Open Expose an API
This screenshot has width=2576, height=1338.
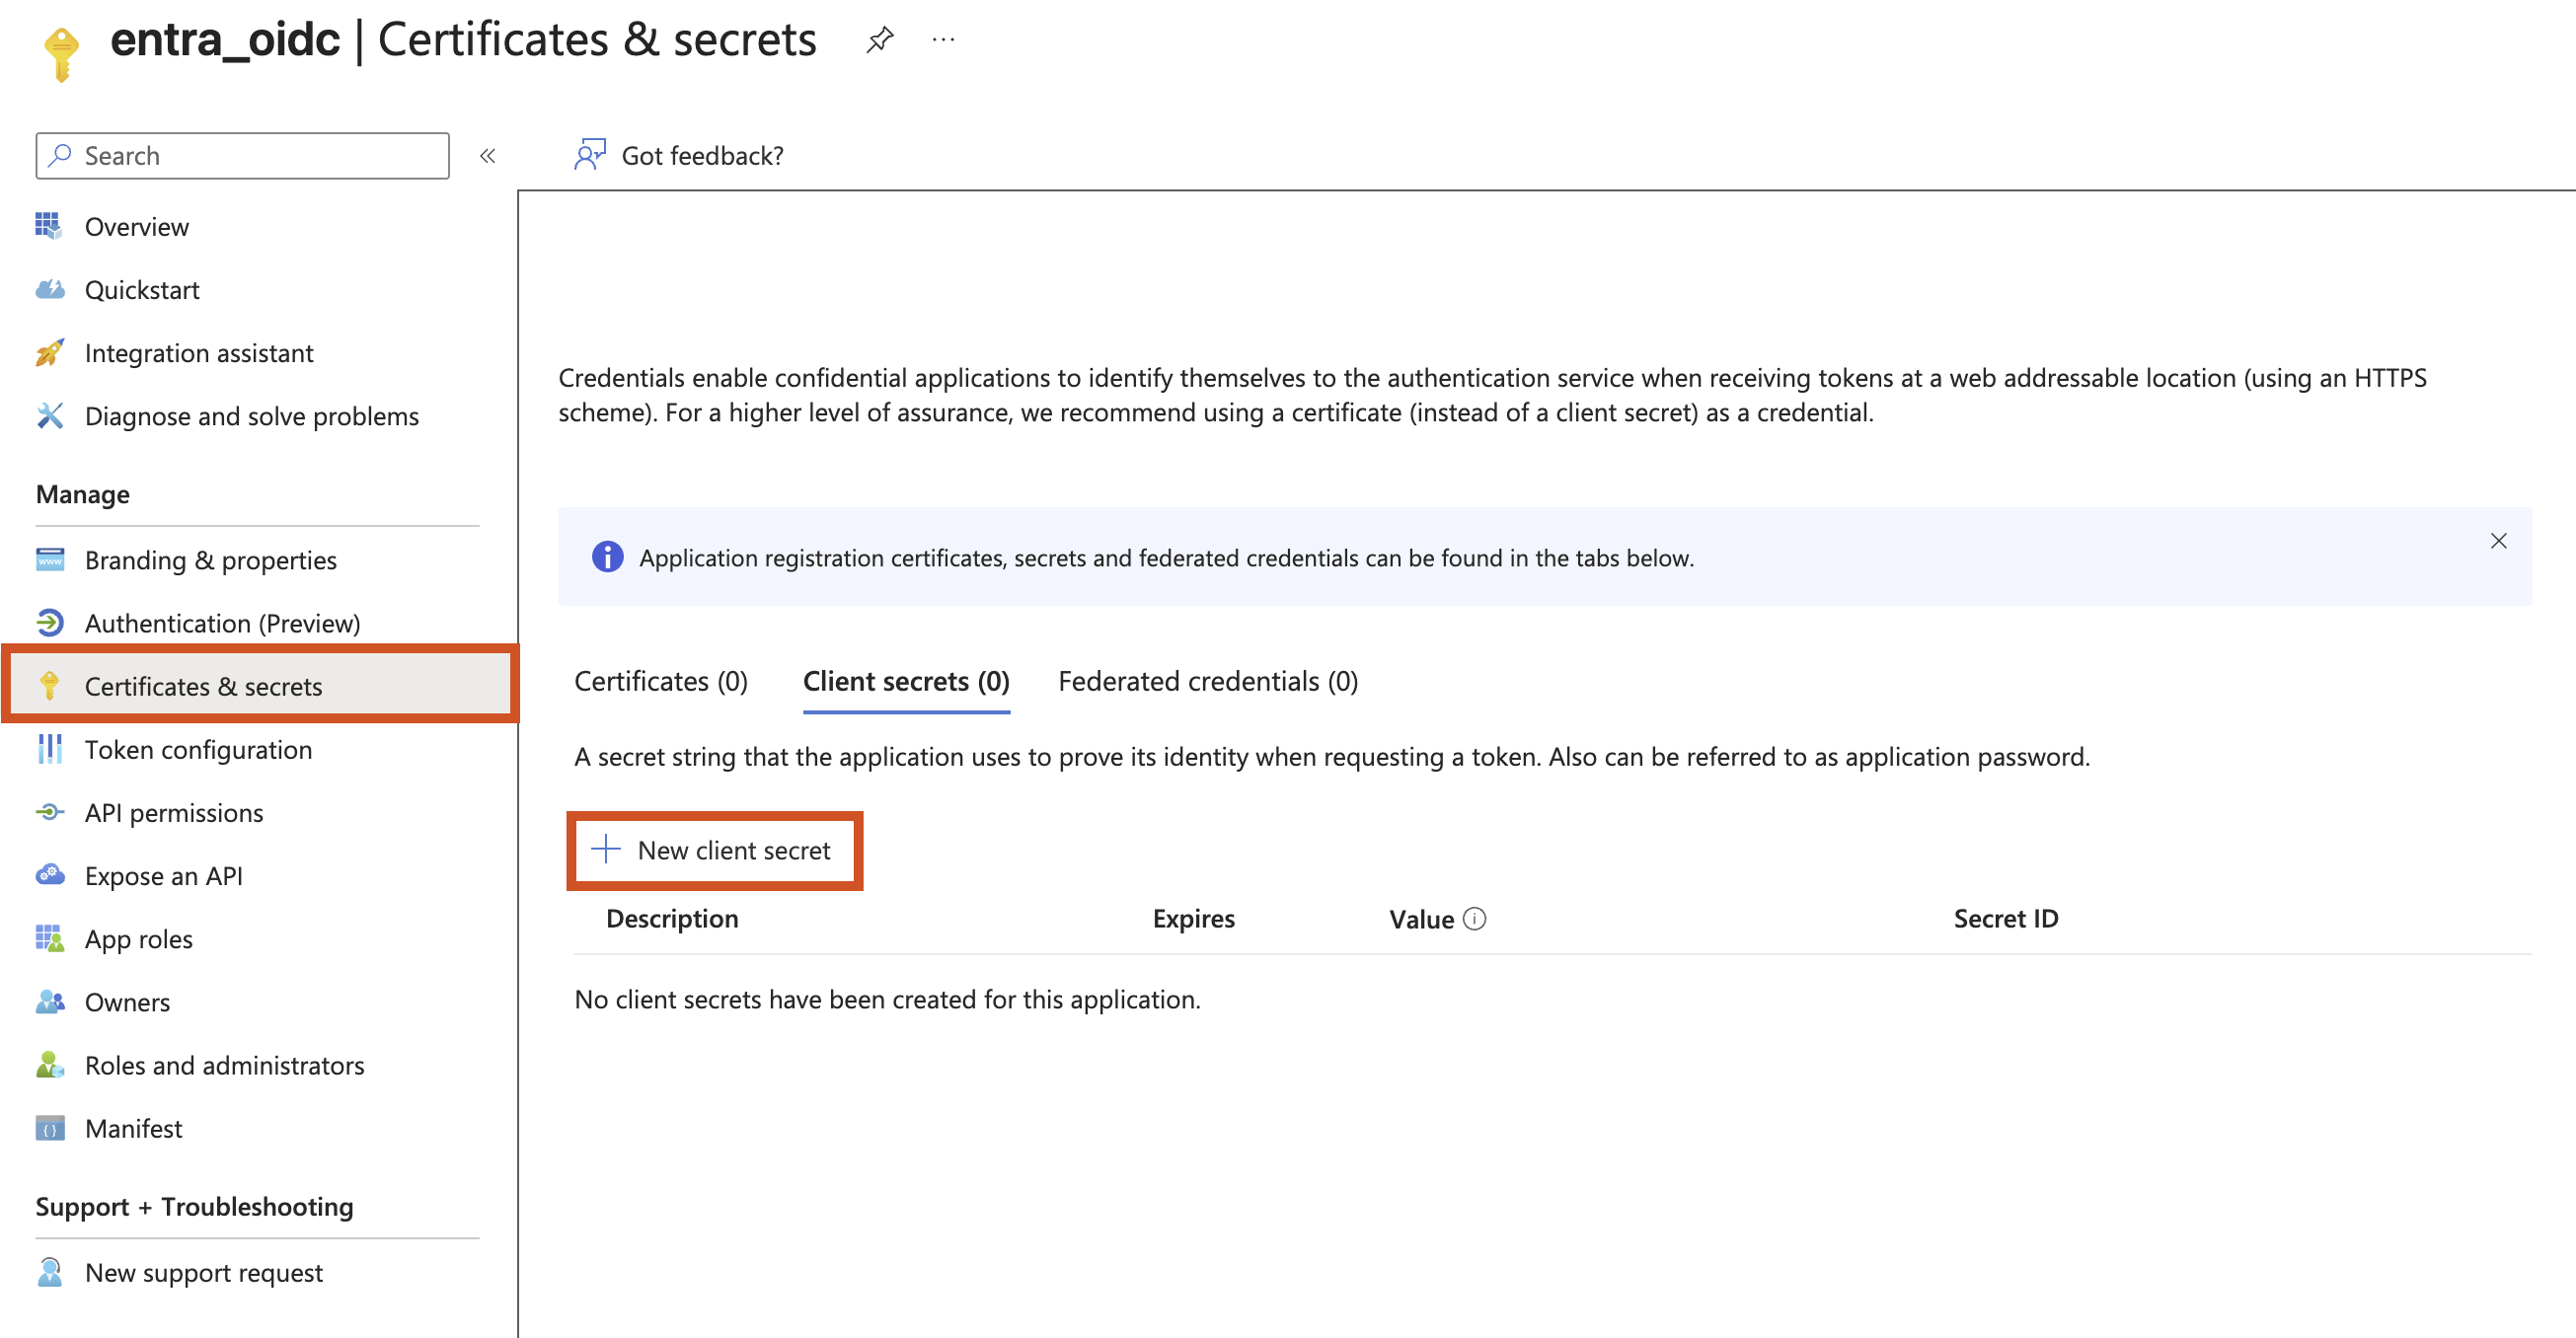tap(164, 876)
